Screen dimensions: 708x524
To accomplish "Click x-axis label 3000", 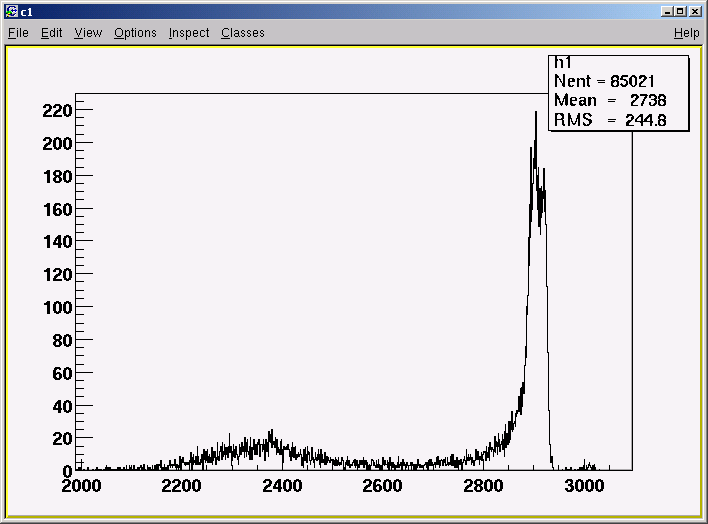I will (x=584, y=486).
